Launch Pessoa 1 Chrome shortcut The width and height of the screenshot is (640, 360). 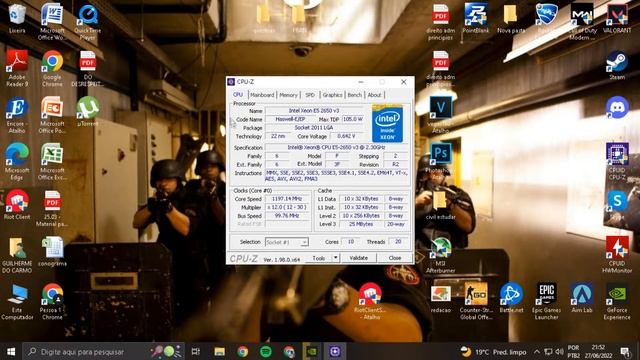click(52, 302)
